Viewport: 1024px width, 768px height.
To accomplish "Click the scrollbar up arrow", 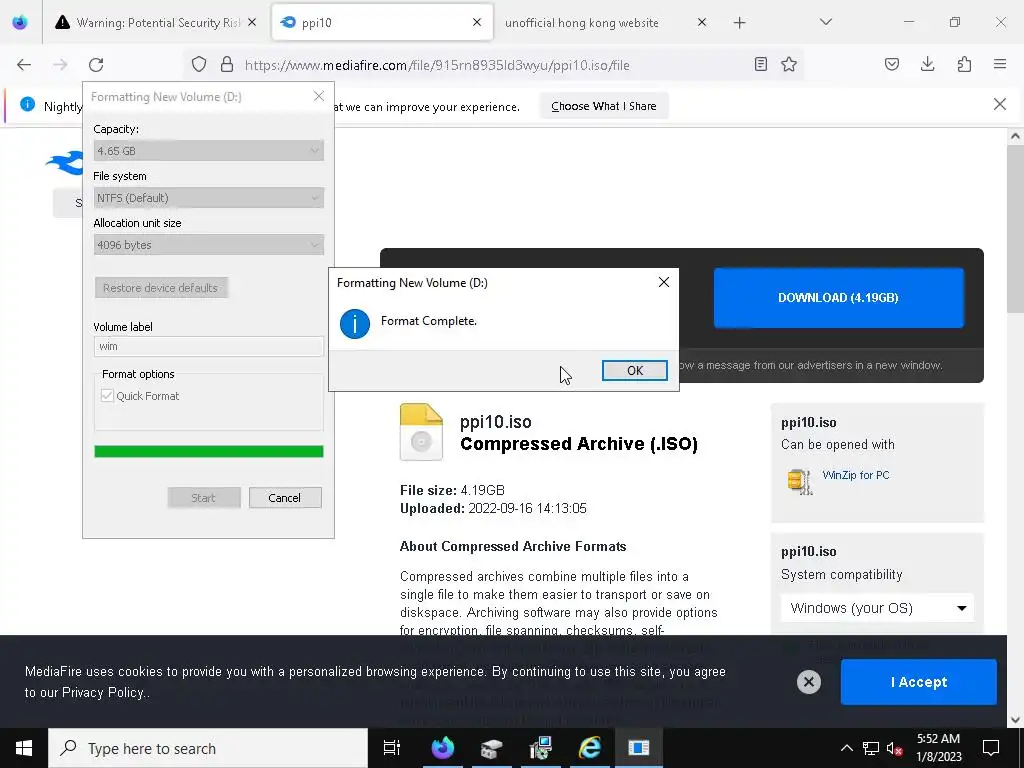I will pyautogui.click(x=1015, y=136).
